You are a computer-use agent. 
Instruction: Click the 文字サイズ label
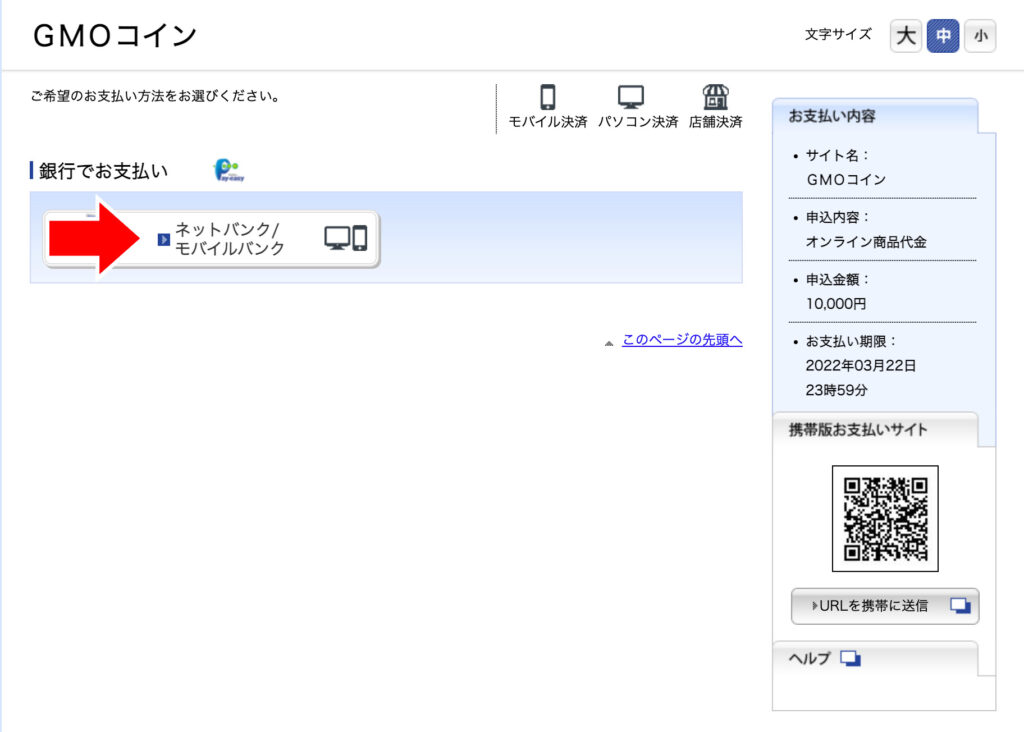click(838, 35)
